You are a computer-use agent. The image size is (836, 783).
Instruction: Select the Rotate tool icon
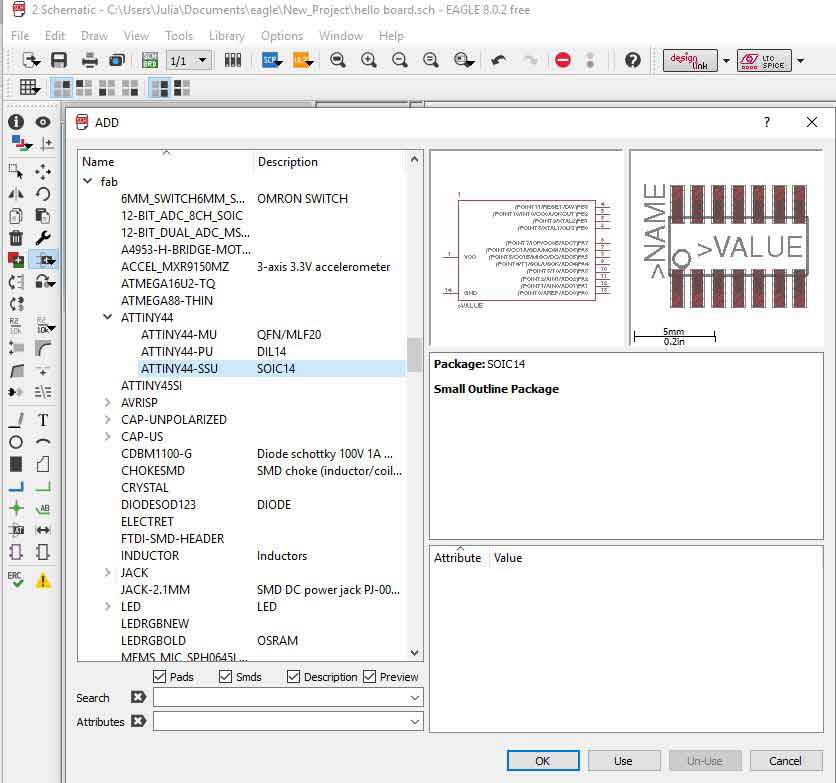[43, 193]
